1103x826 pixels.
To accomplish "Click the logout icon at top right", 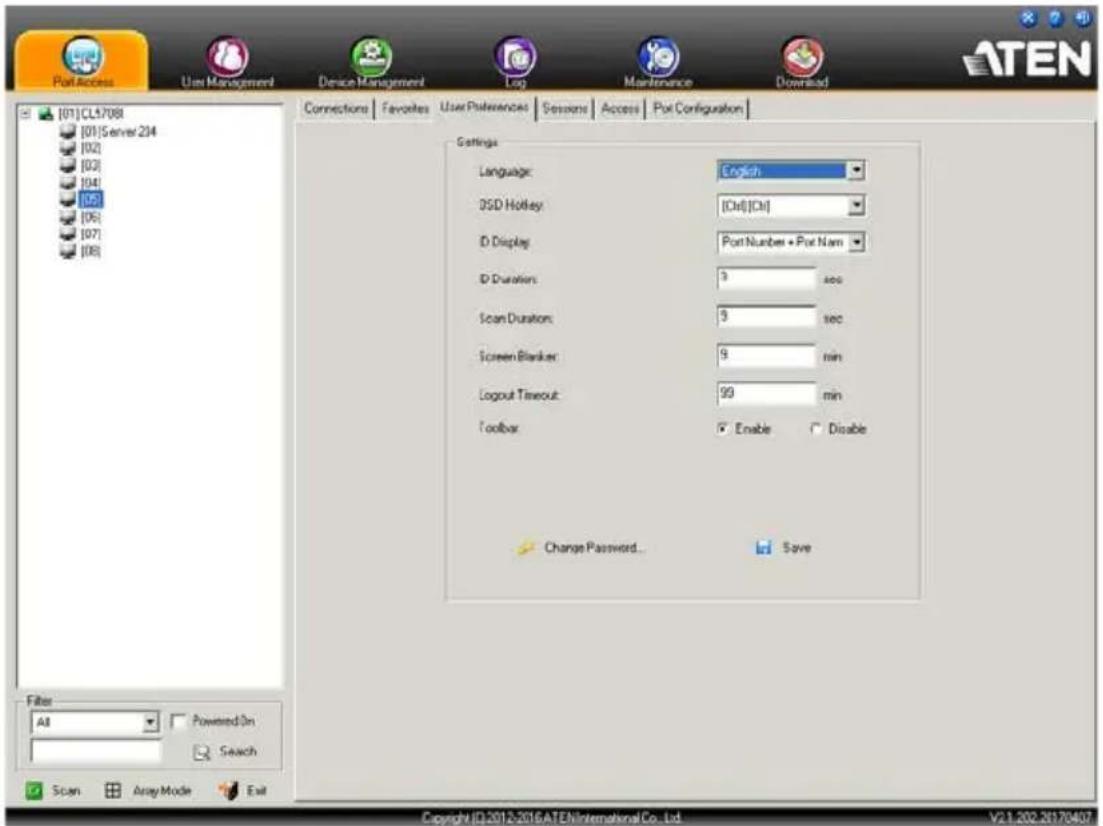I will (1083, 18).
